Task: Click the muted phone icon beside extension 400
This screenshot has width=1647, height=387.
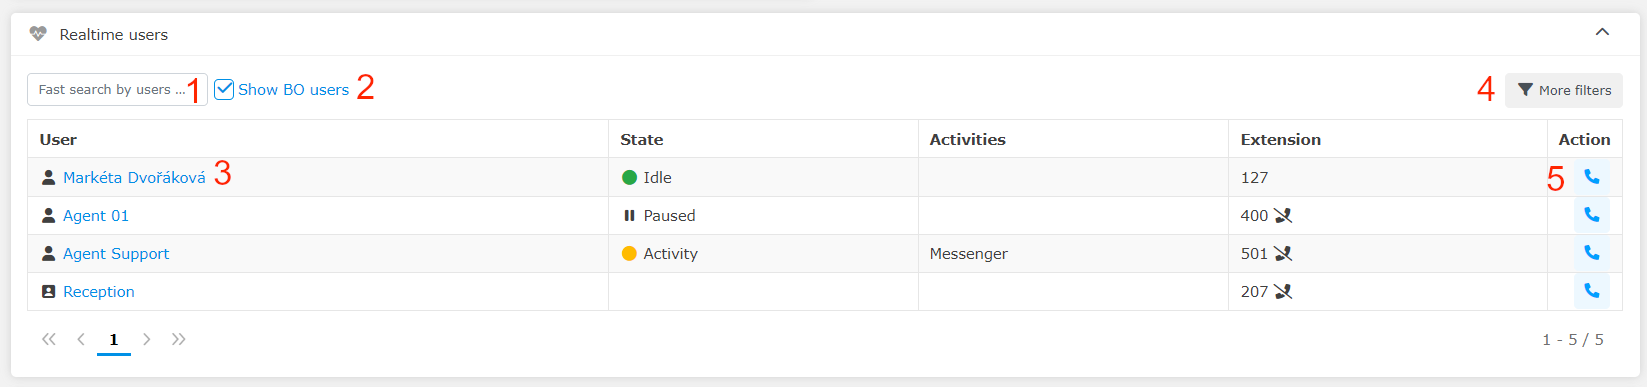Action: (1283, 215)
